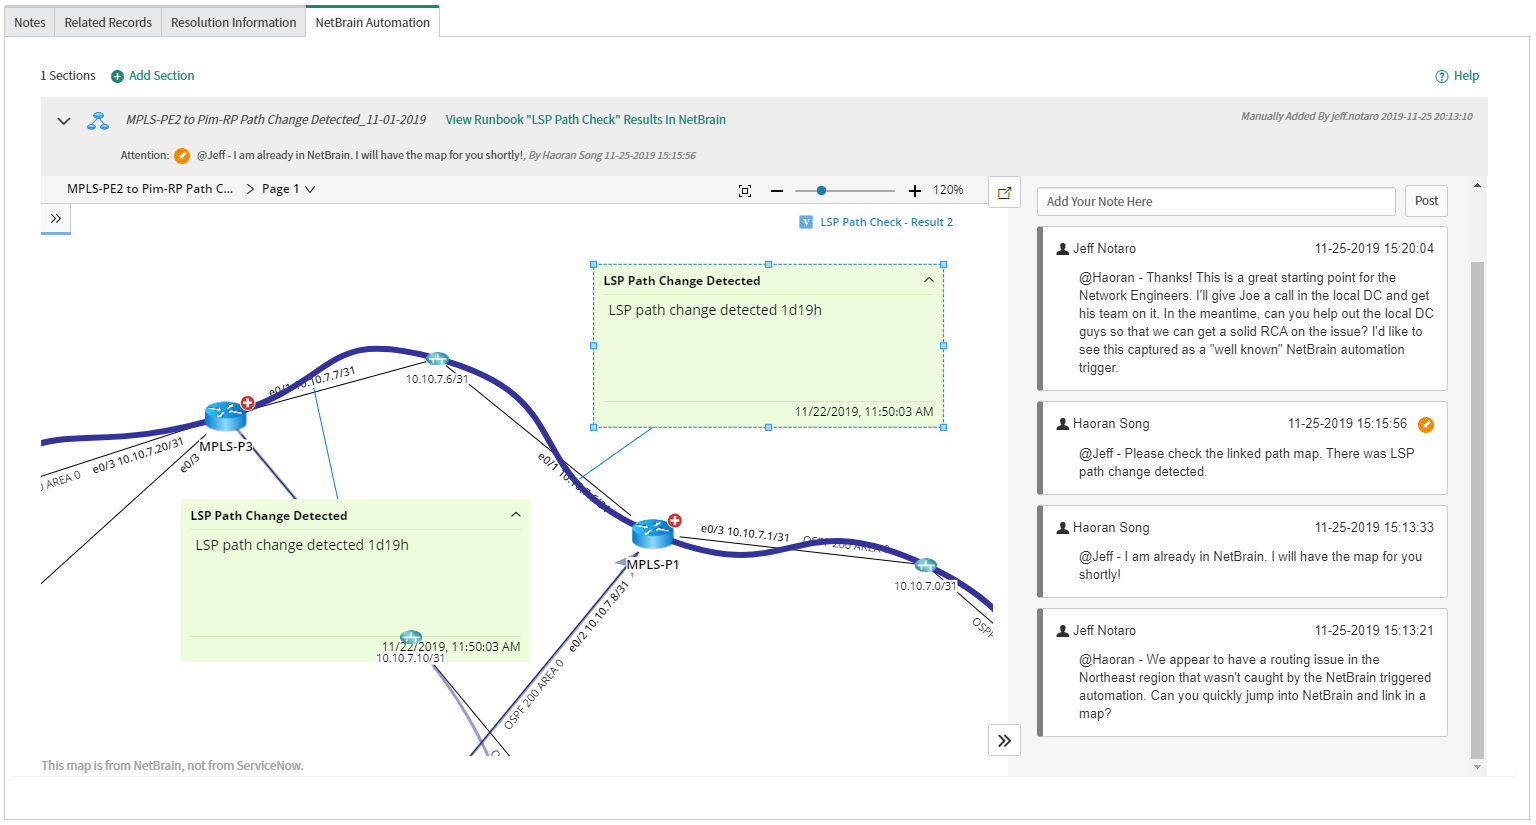Click the Add Section plus icon
Image resolution: width=1536 pixels, height=825 pixels.
pos(117,76)
